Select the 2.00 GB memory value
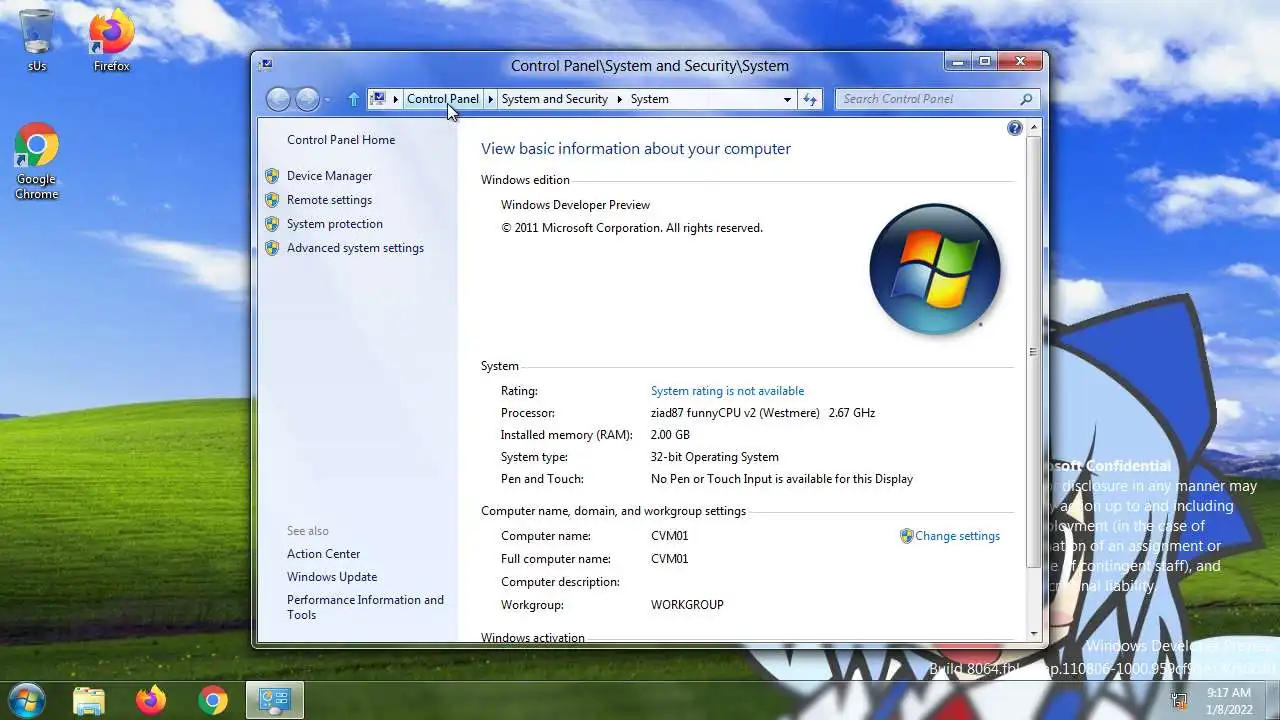 [x=670, y=435]
